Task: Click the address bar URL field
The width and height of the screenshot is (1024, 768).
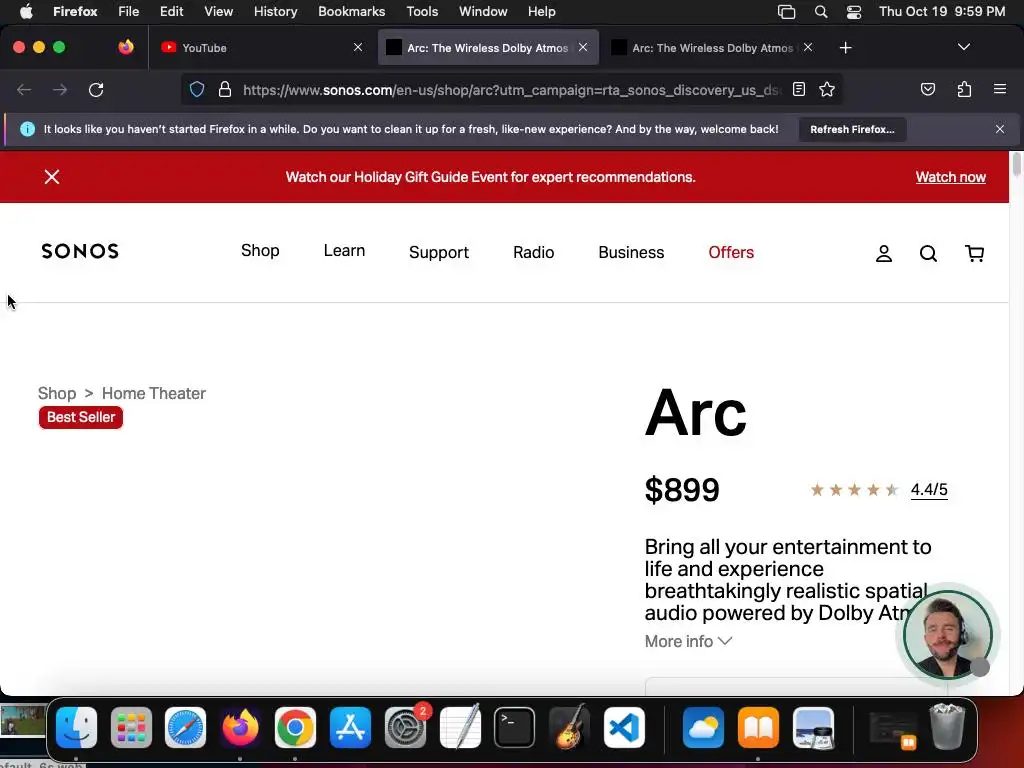Action: pyautogui.click(x=511, y=90)
